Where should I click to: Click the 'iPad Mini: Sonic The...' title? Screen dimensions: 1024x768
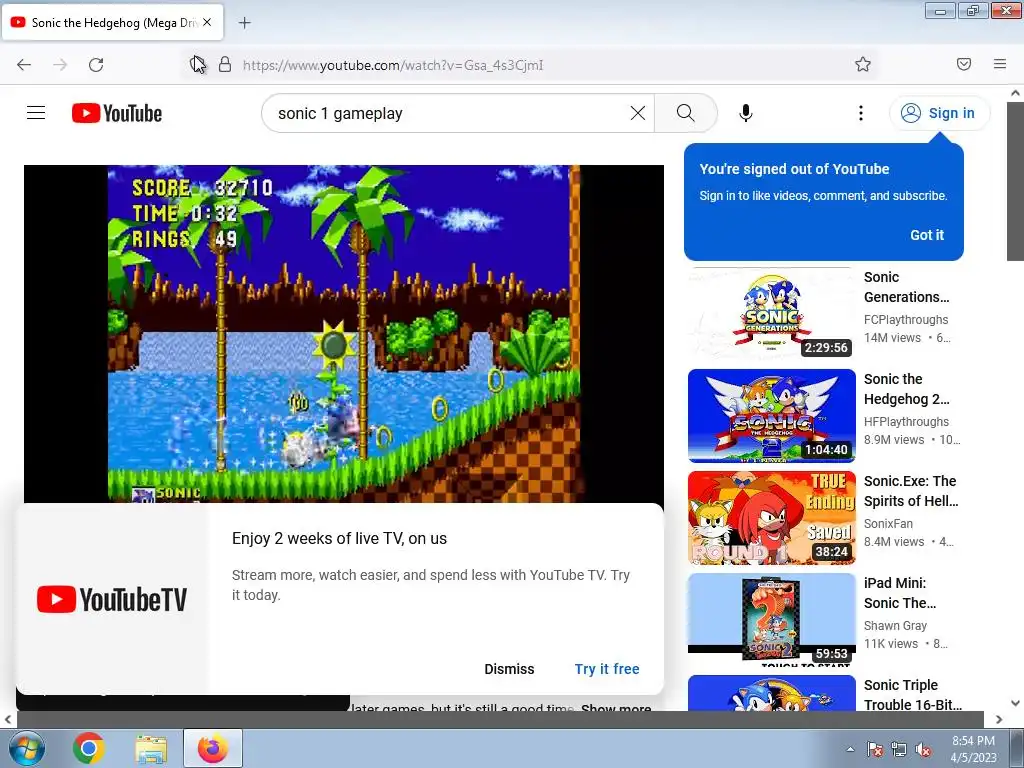(x=900, y=592)
